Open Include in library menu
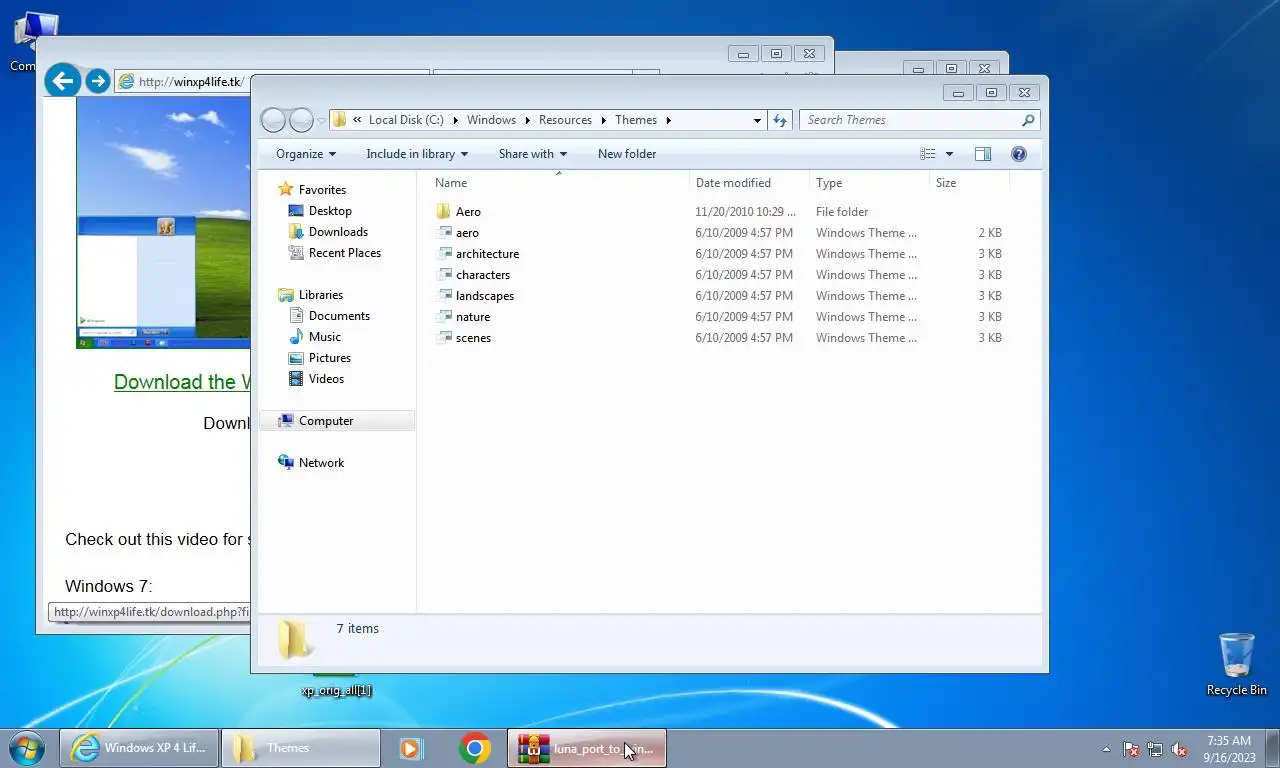This screenshot has width=1280, height=768. pos(417,154)
